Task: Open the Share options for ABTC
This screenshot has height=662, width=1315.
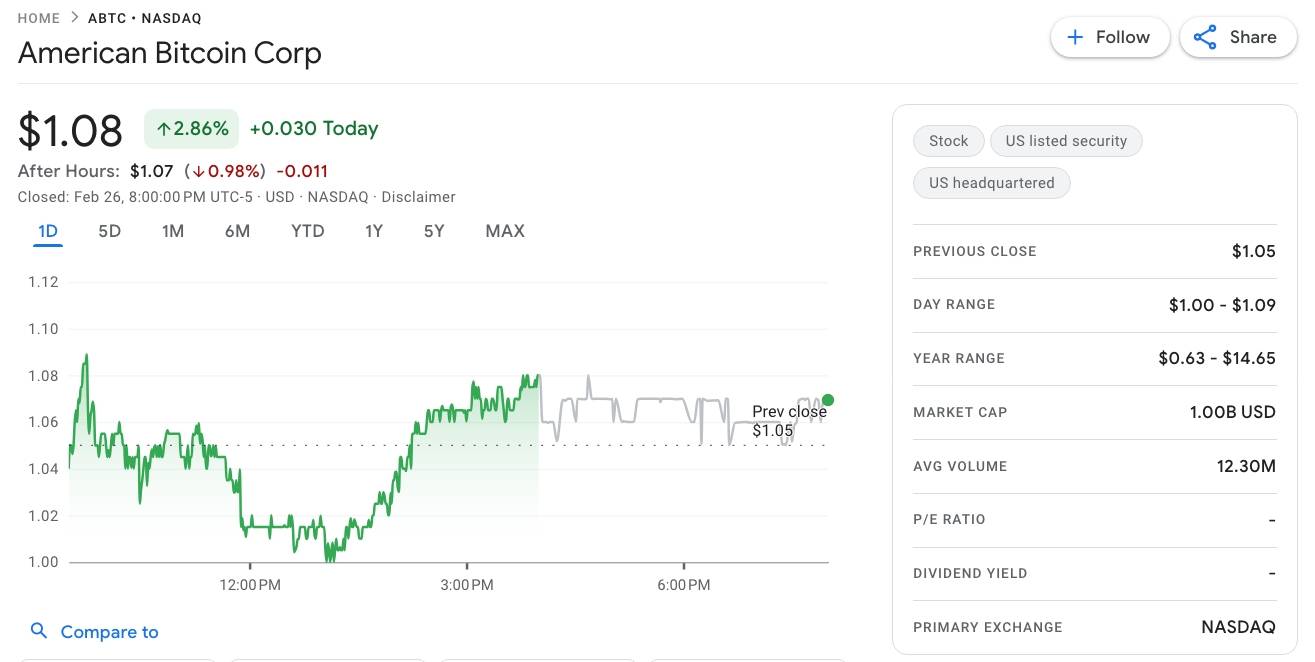Action: 1238,36
